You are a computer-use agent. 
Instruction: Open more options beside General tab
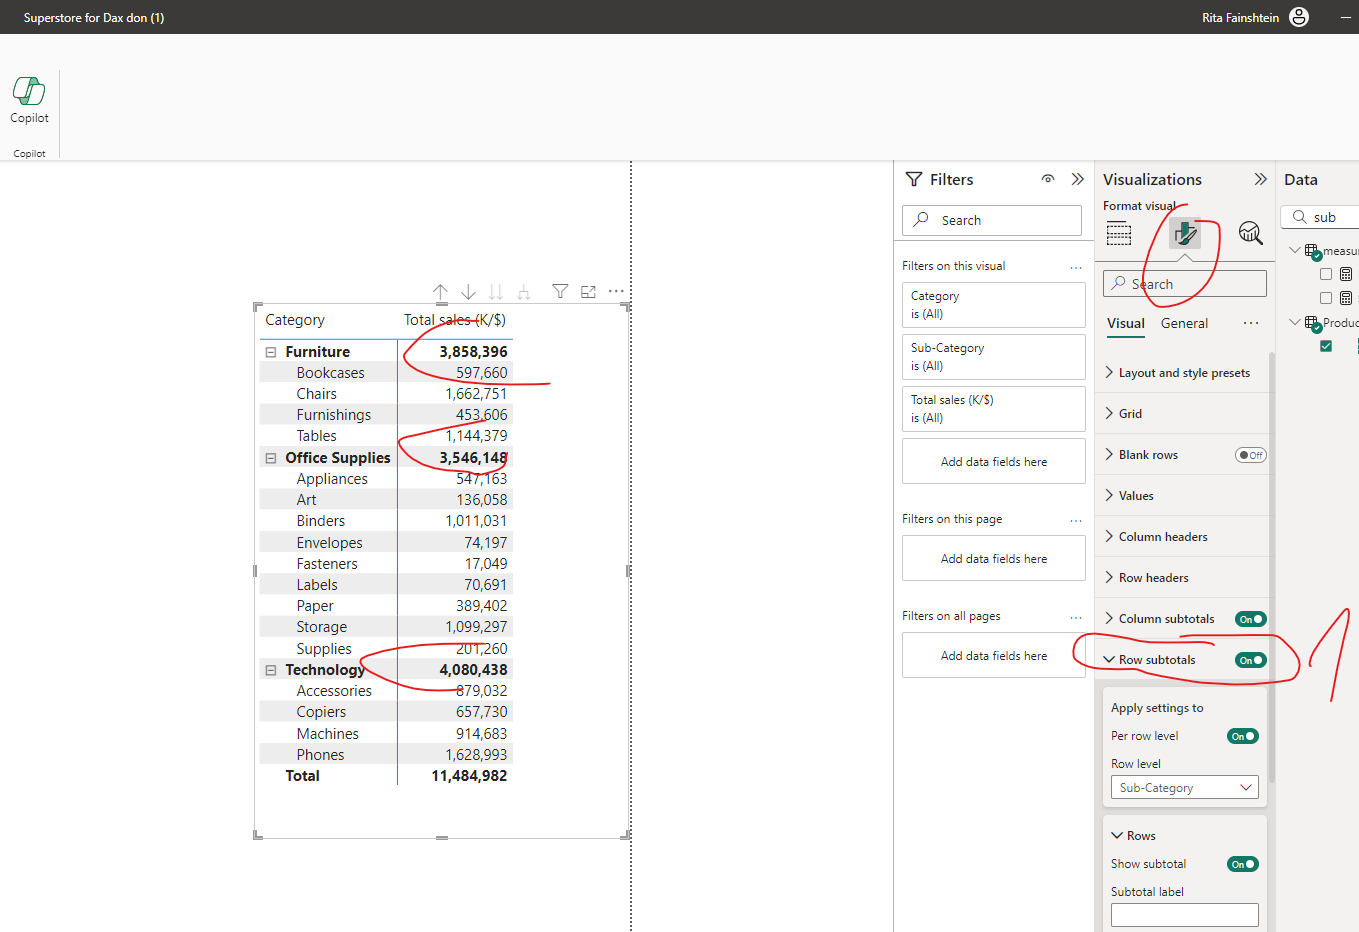(x=1251, y=323)
